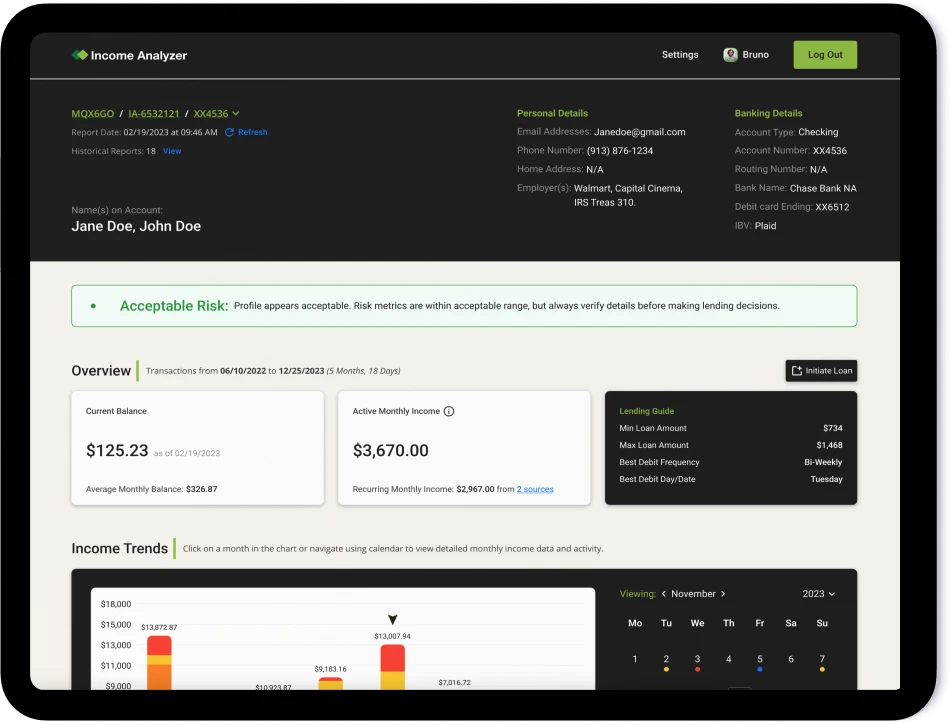Click the MQX6GO breadcrumb link
Image resolution: width=952 pixels, height=724 pixels.
[93, 113]
